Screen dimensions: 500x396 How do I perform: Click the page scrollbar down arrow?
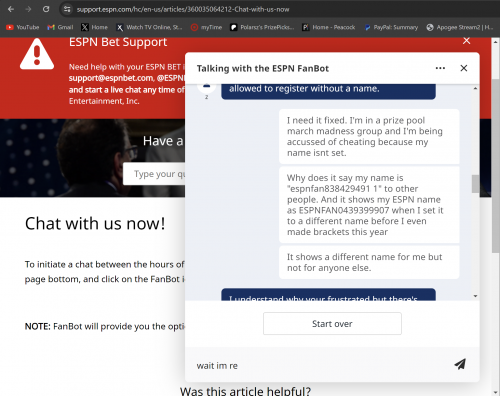point(496,392)
